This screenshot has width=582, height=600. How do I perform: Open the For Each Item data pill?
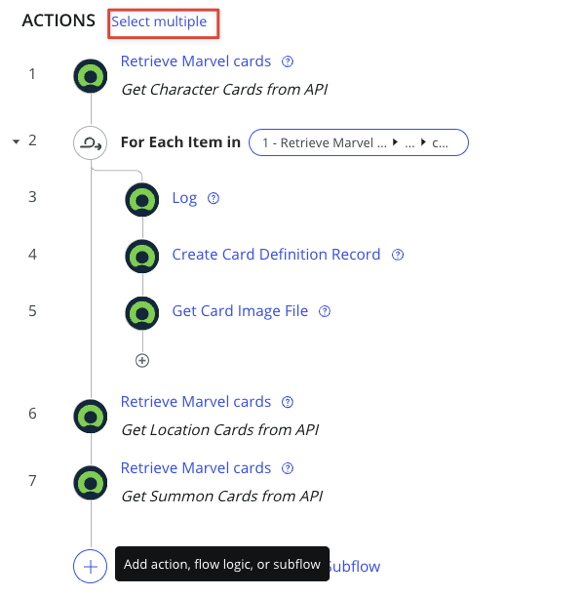(x=359, y=143)
